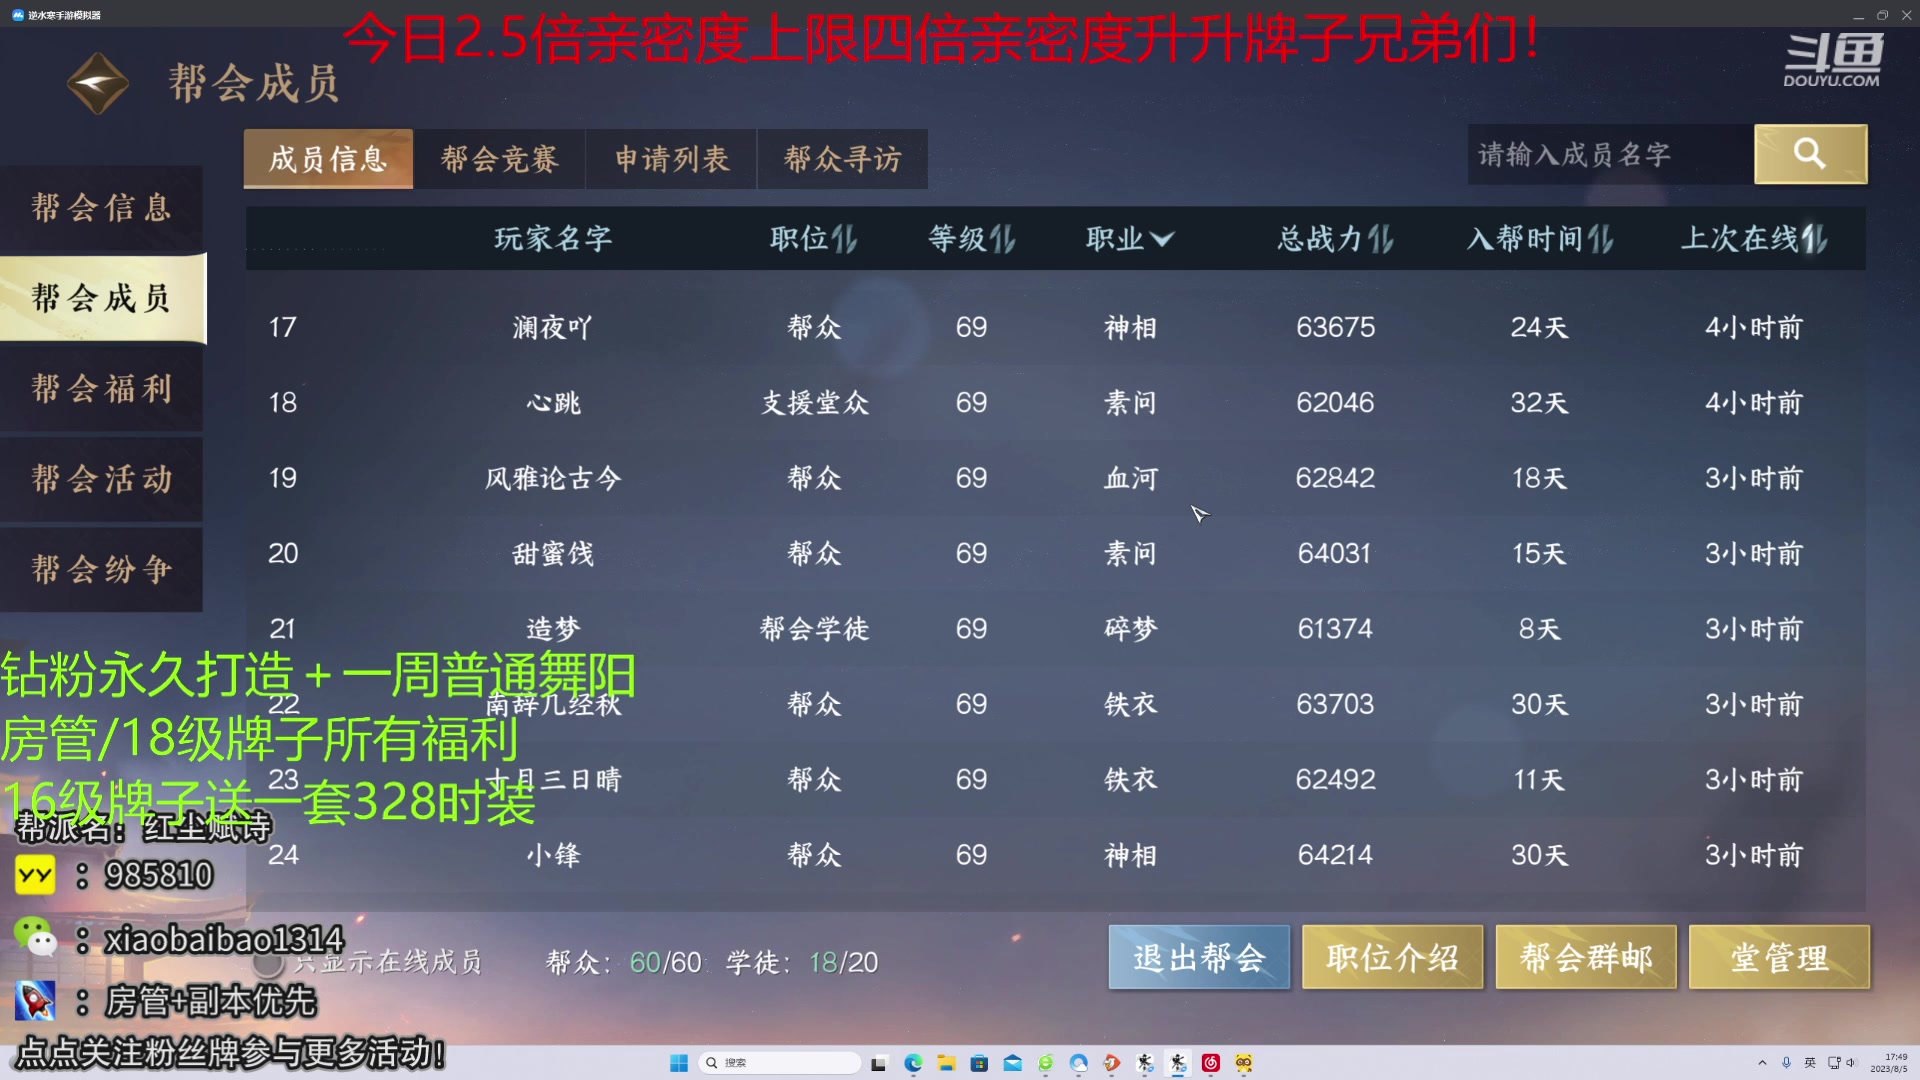Open Microsoft Edge from taskbar
1920x1080 pixels.
click(913, 1063)
